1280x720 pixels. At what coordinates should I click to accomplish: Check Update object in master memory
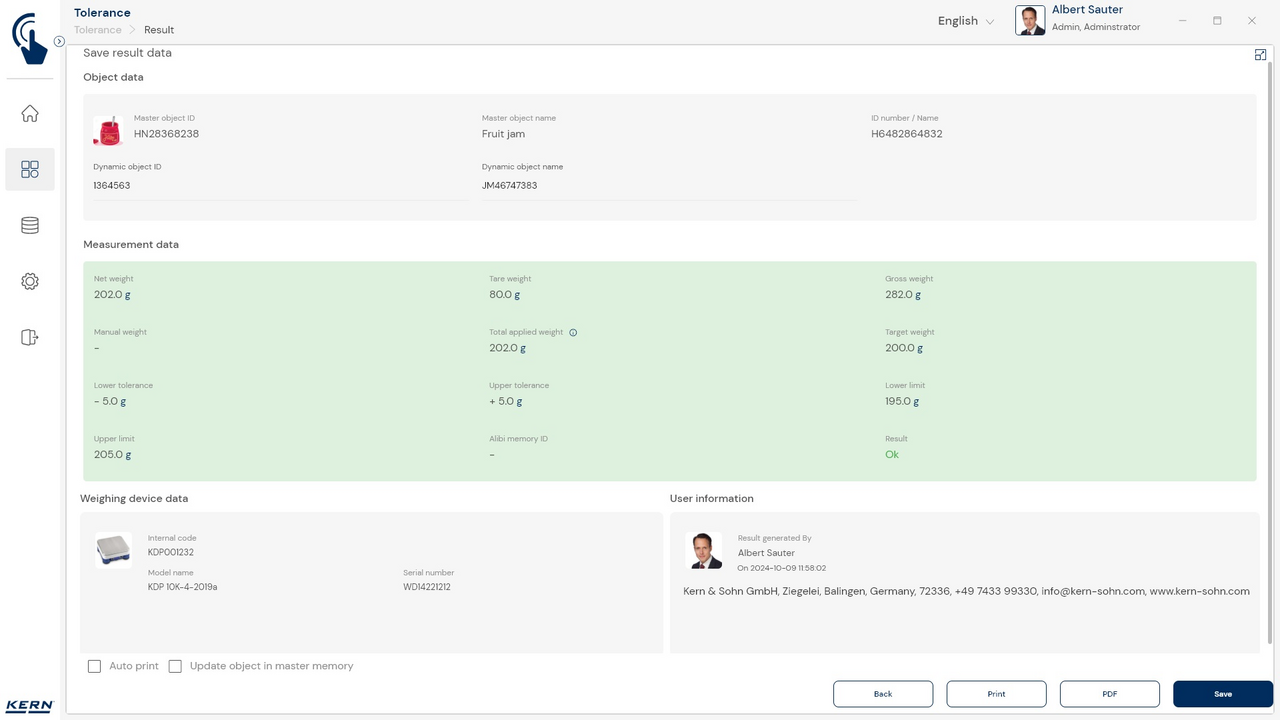(x=175, y=666)
